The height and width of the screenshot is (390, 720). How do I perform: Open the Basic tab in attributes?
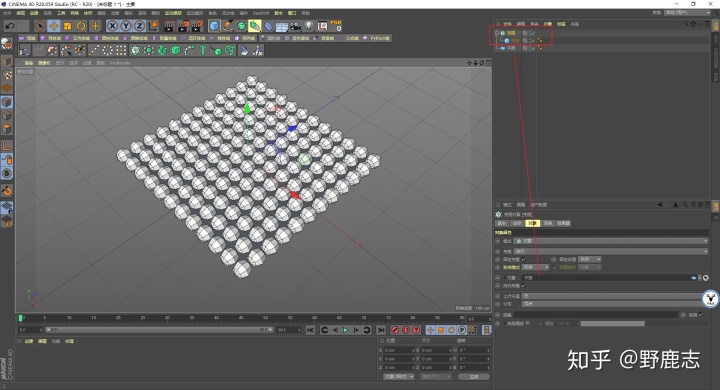[x=502, y=223]
